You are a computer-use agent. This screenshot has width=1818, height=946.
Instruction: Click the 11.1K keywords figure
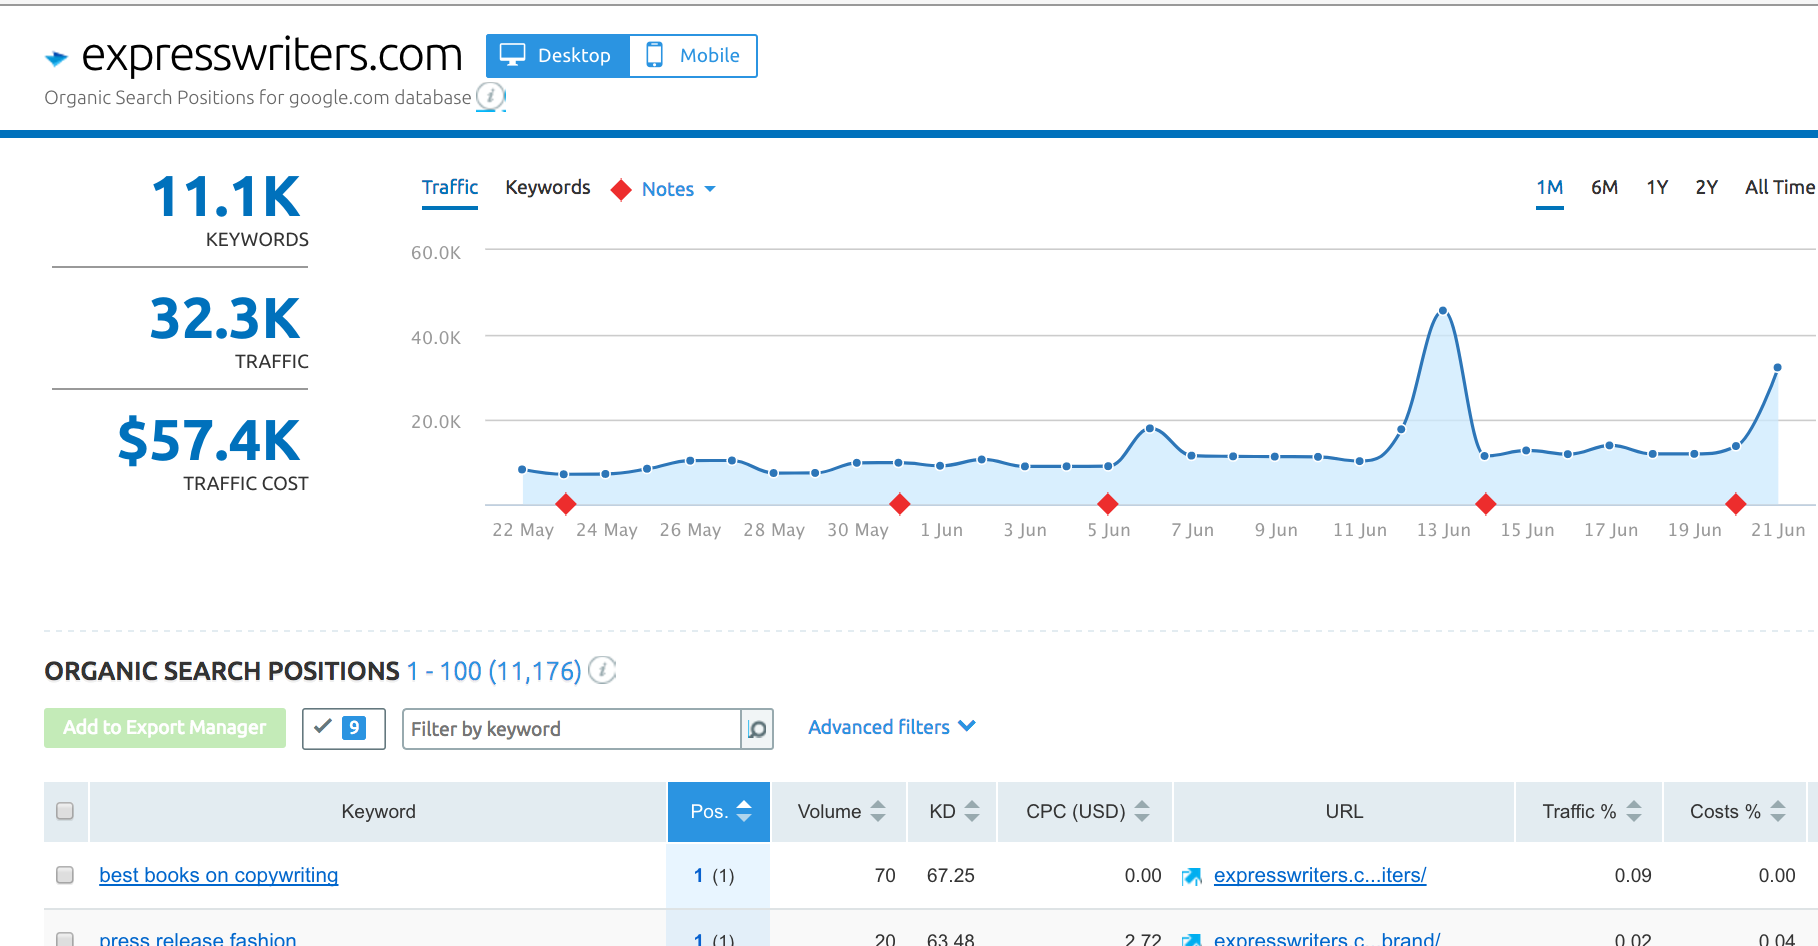coord(226,197)
